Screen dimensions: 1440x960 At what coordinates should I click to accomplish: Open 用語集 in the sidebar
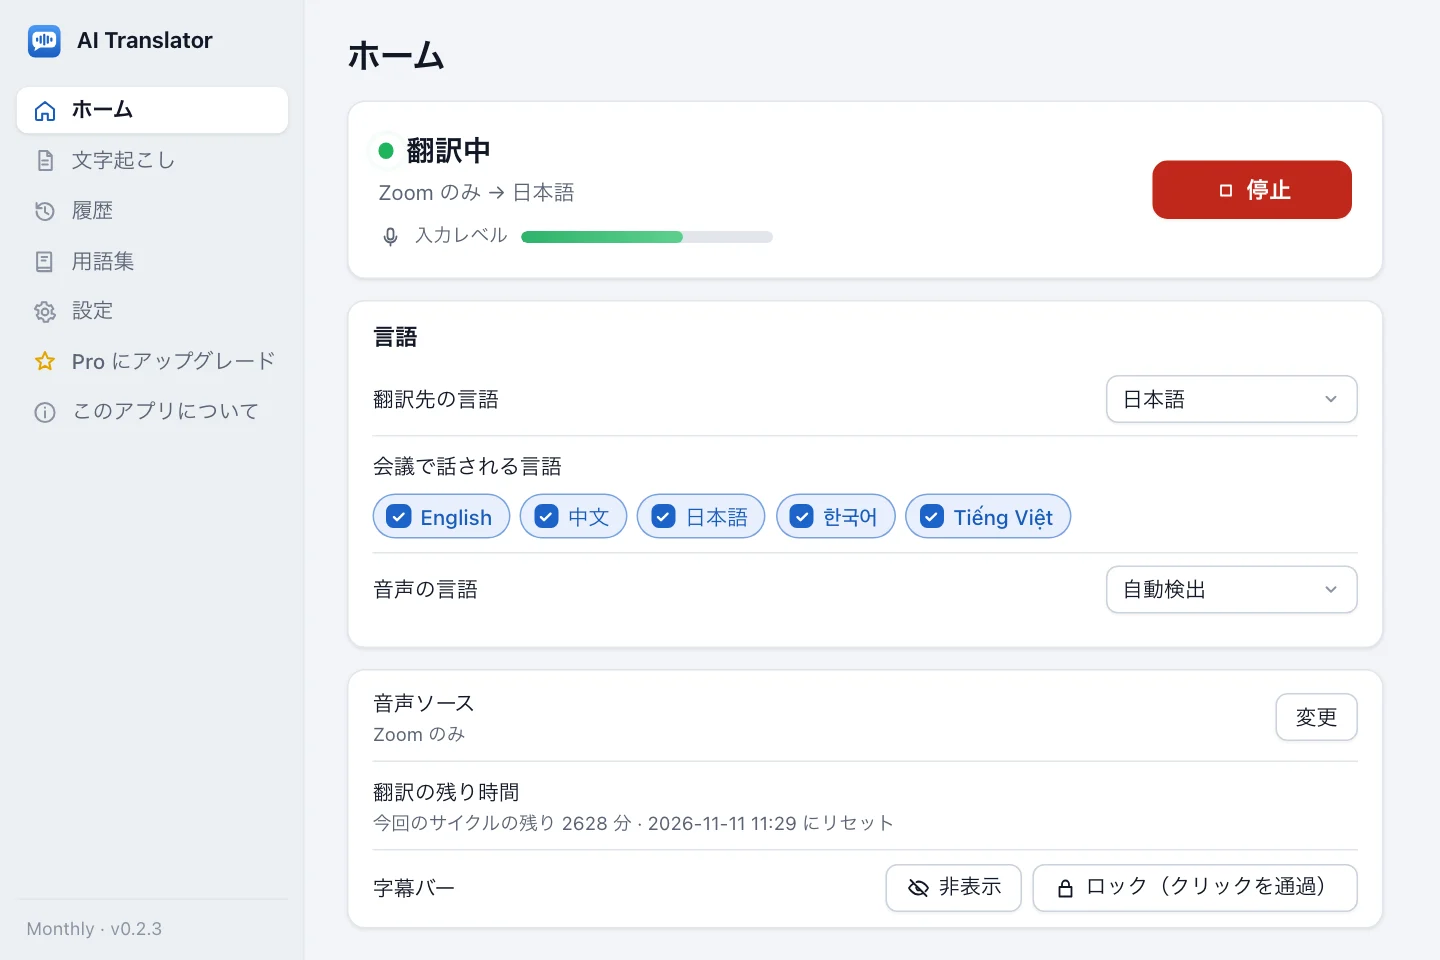[x=152, y=261]
